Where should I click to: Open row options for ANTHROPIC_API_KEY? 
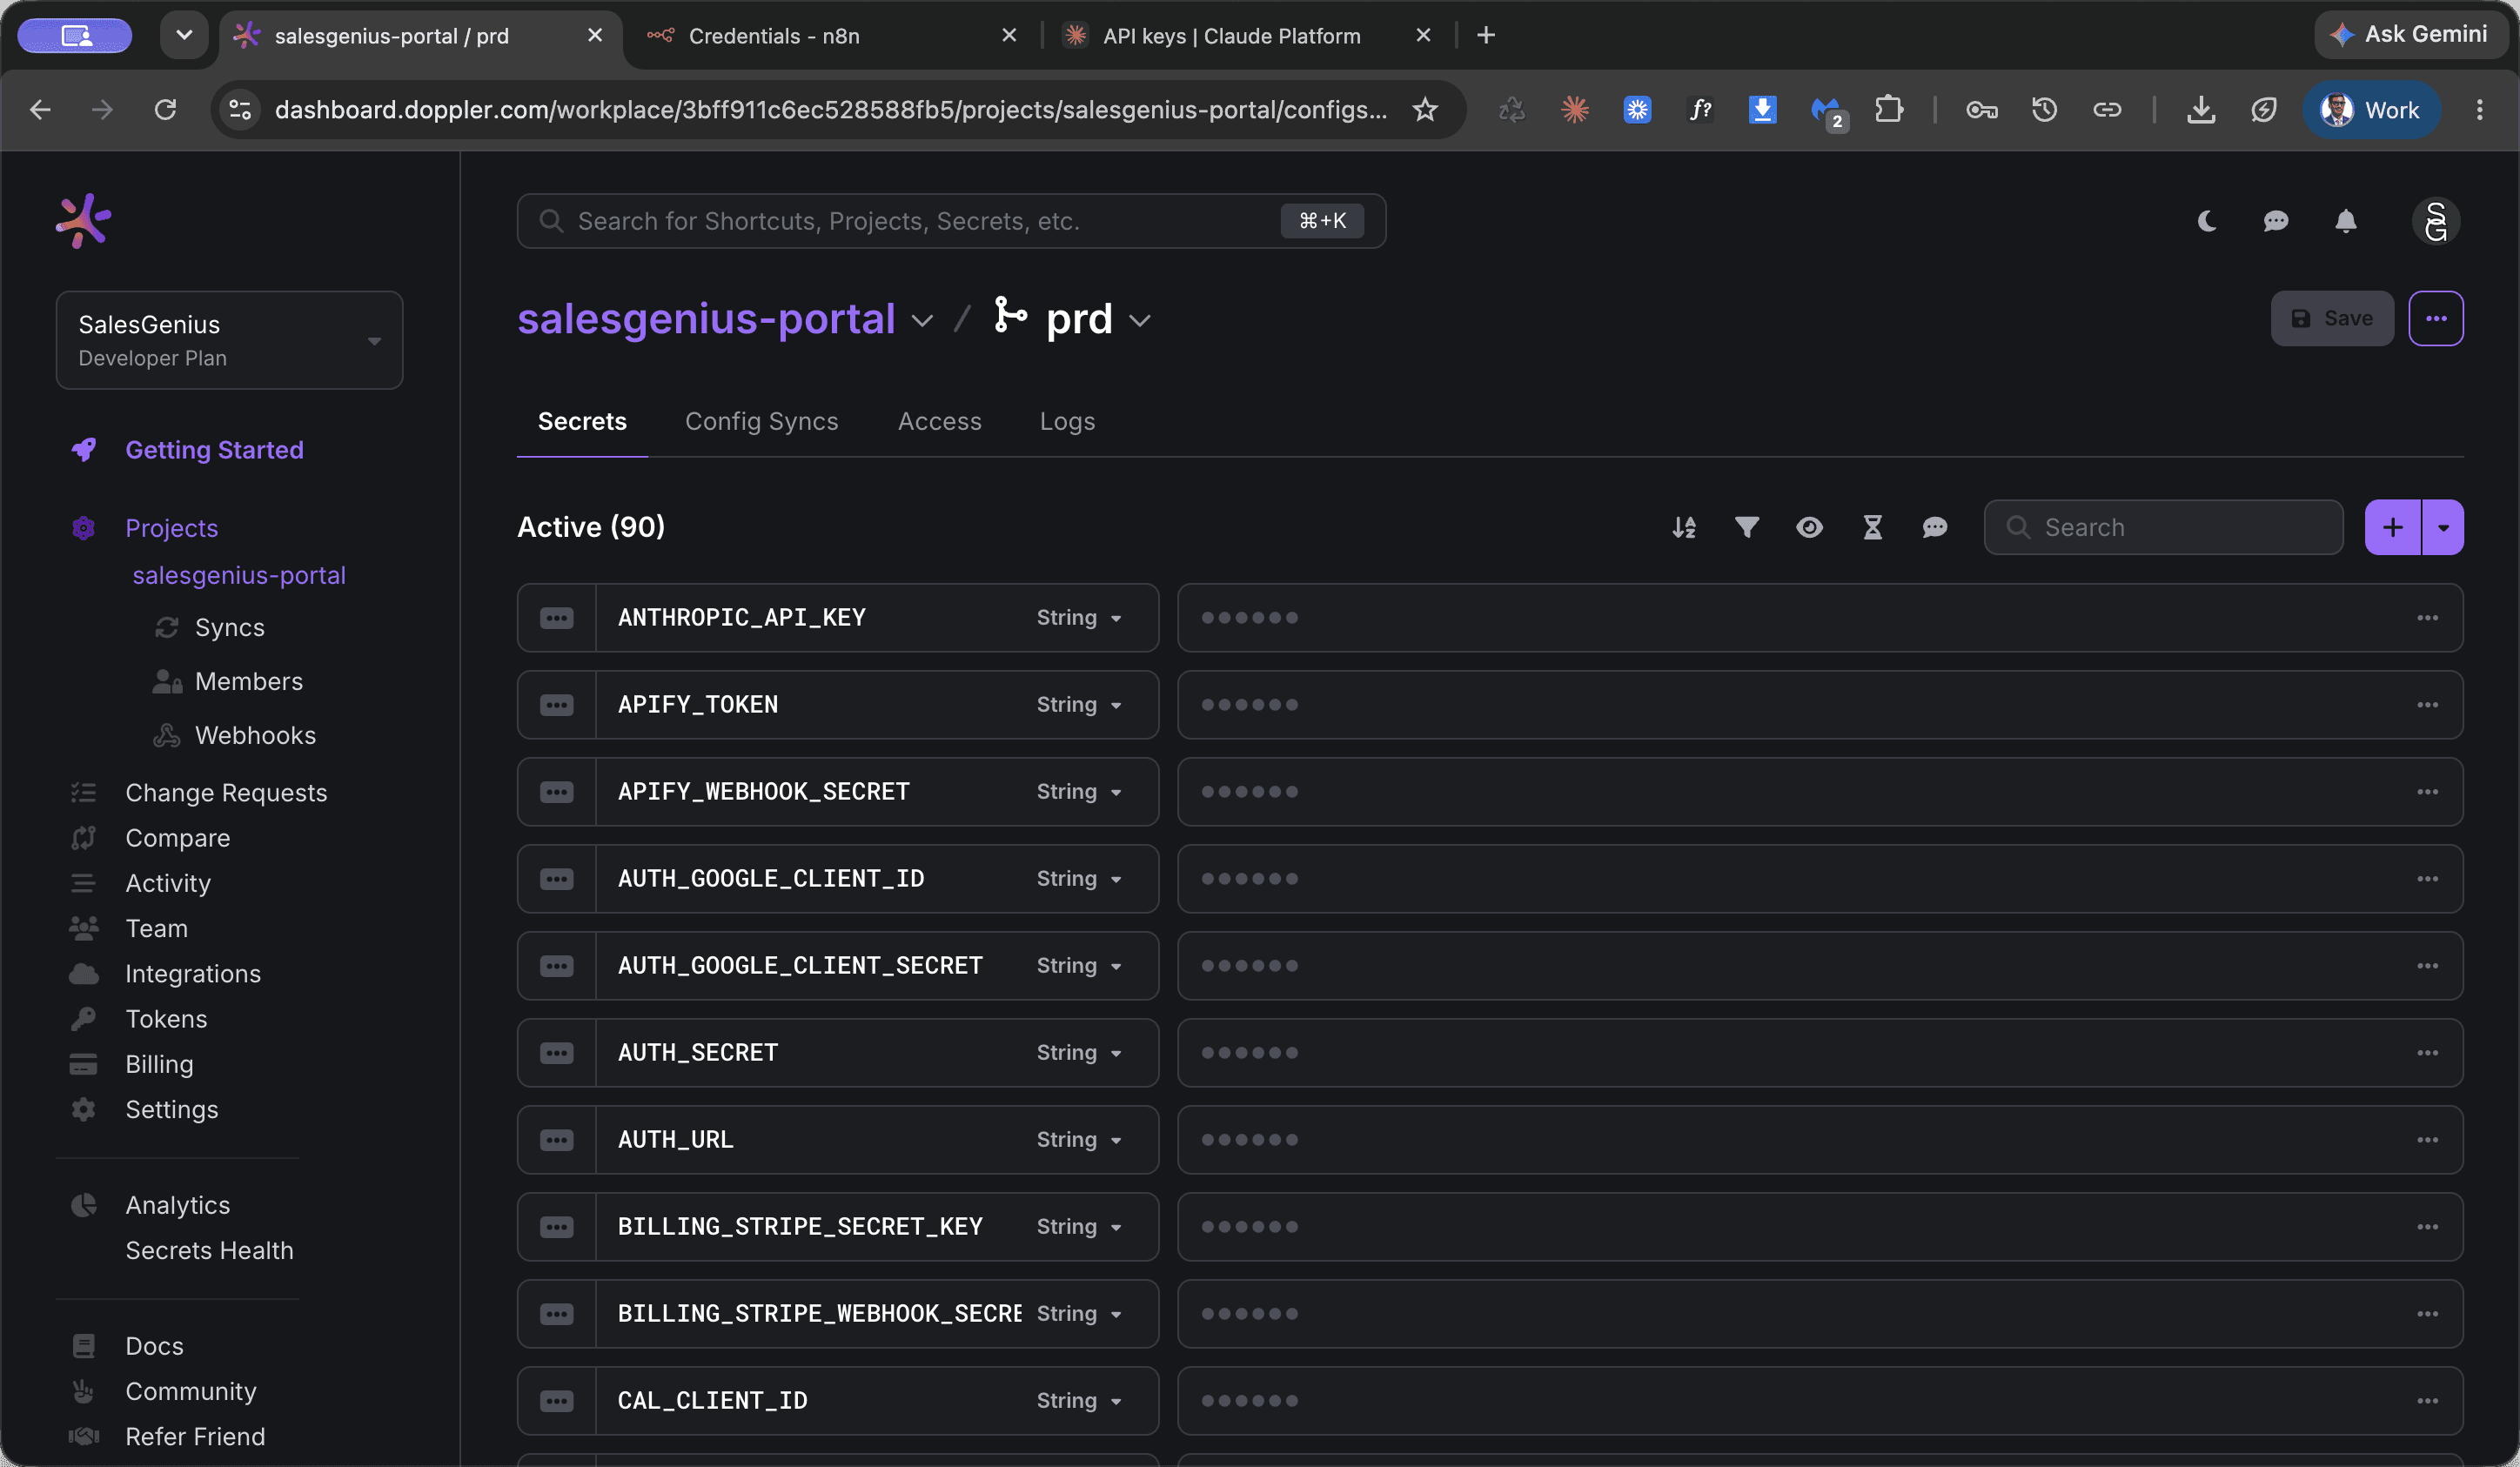[2427, 618]
